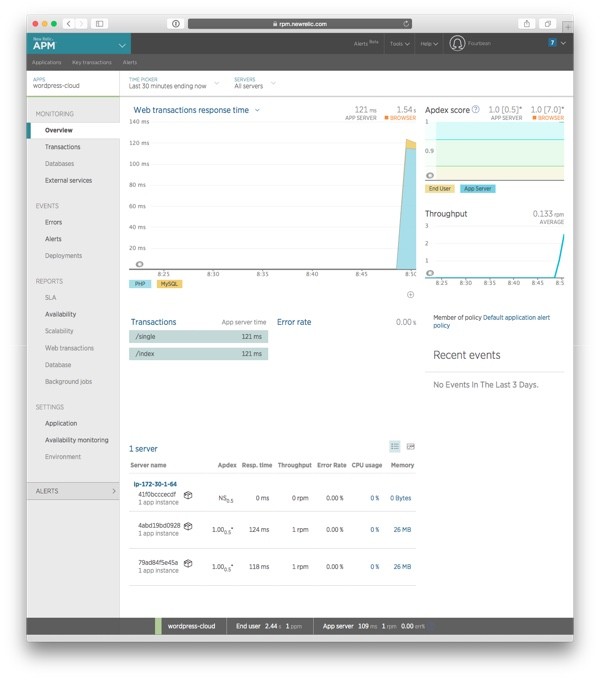Open Availability monitoring settings
The height and width of the screenshot is (683, 600).
pos(77,440)
